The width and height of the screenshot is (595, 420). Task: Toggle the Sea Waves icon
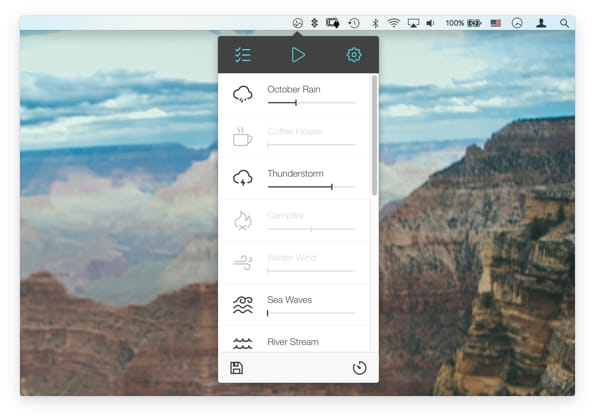pyautogui.click(x=242, y=305)
